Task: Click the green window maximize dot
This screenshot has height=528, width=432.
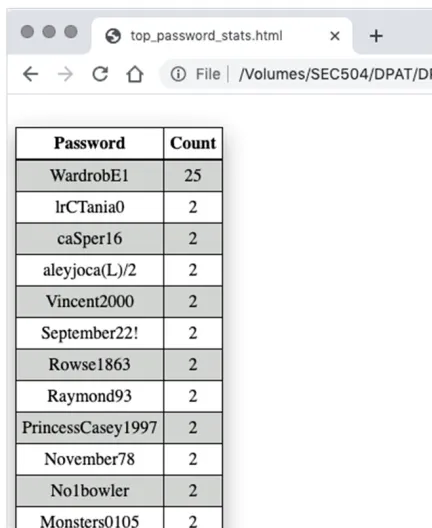Action: 71,32
